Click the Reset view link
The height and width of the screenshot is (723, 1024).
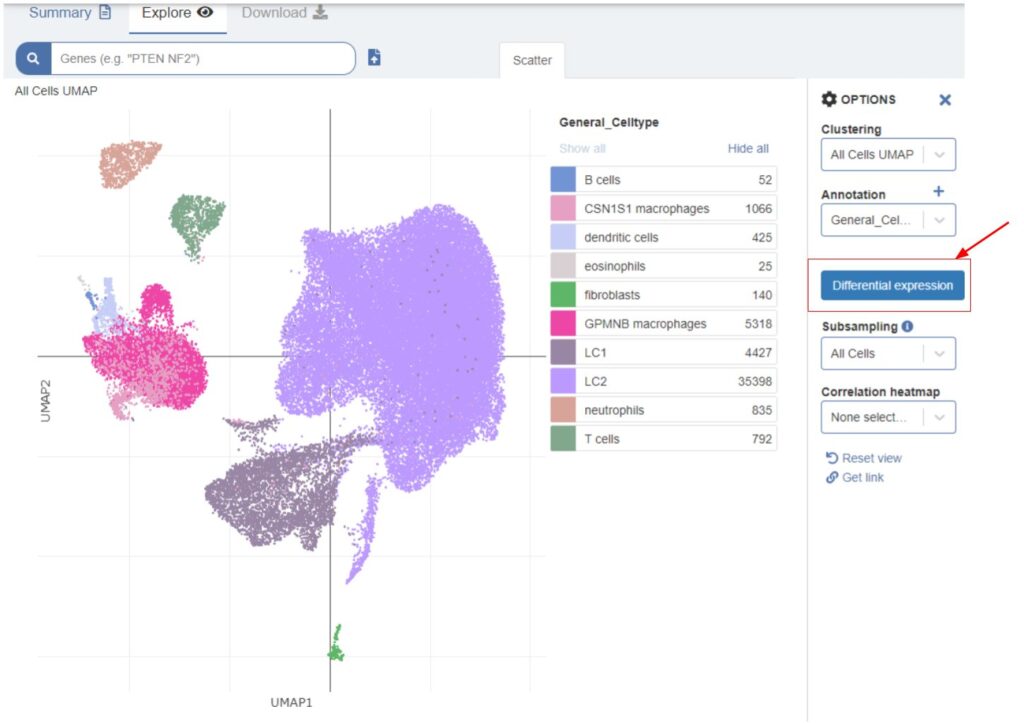[x=864, y=458]
